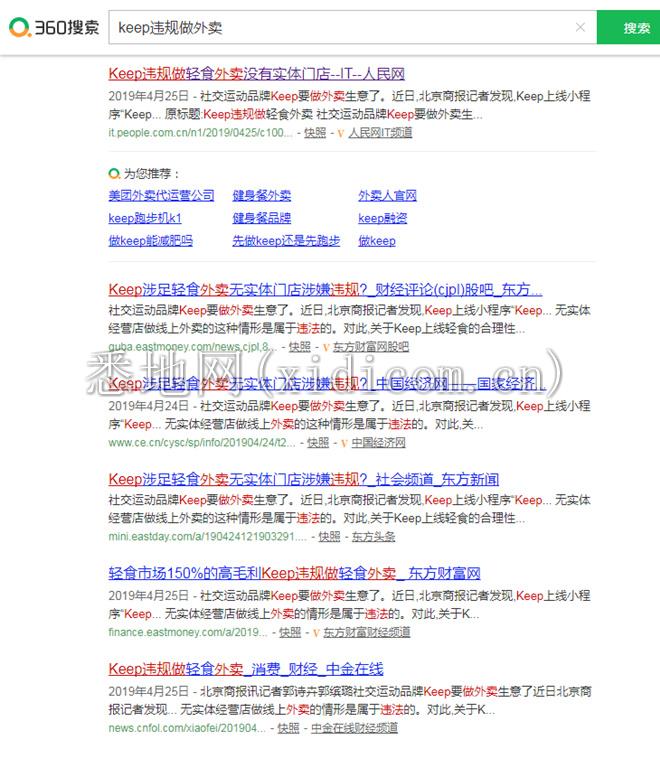Click 人民网IT频道 source link
Viewport: 660px width, 761px height.
coord(380,132)
